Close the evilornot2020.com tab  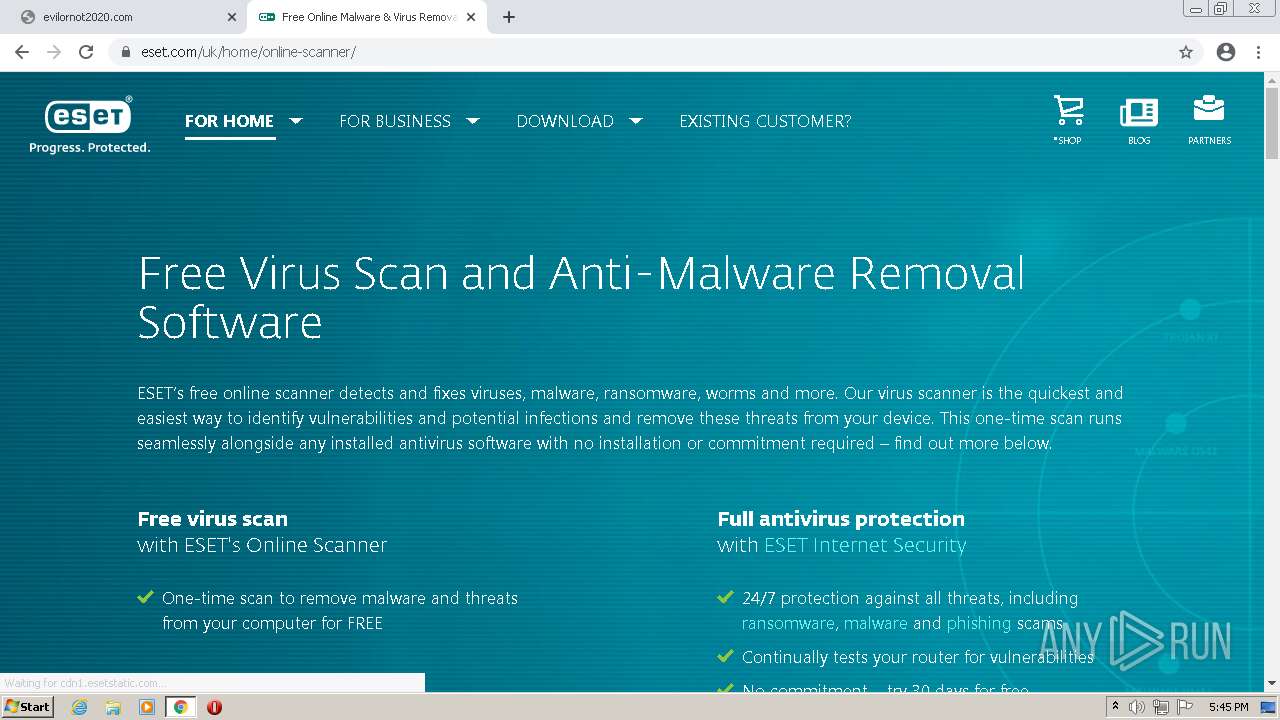point(231,17)
